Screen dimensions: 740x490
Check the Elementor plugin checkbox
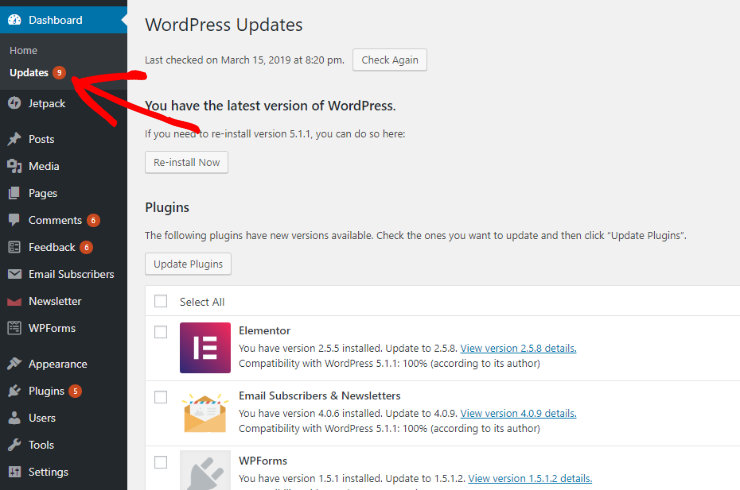click(160, 332)
